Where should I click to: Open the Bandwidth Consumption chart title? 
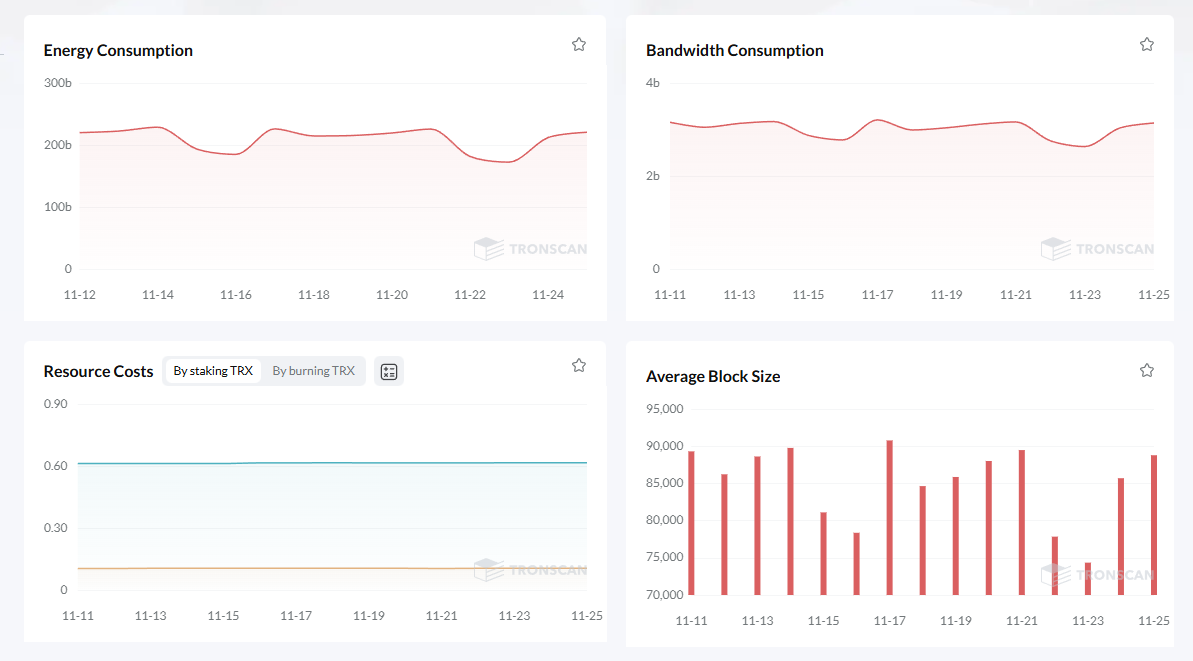pyautogui.click(x=734, y=50)
